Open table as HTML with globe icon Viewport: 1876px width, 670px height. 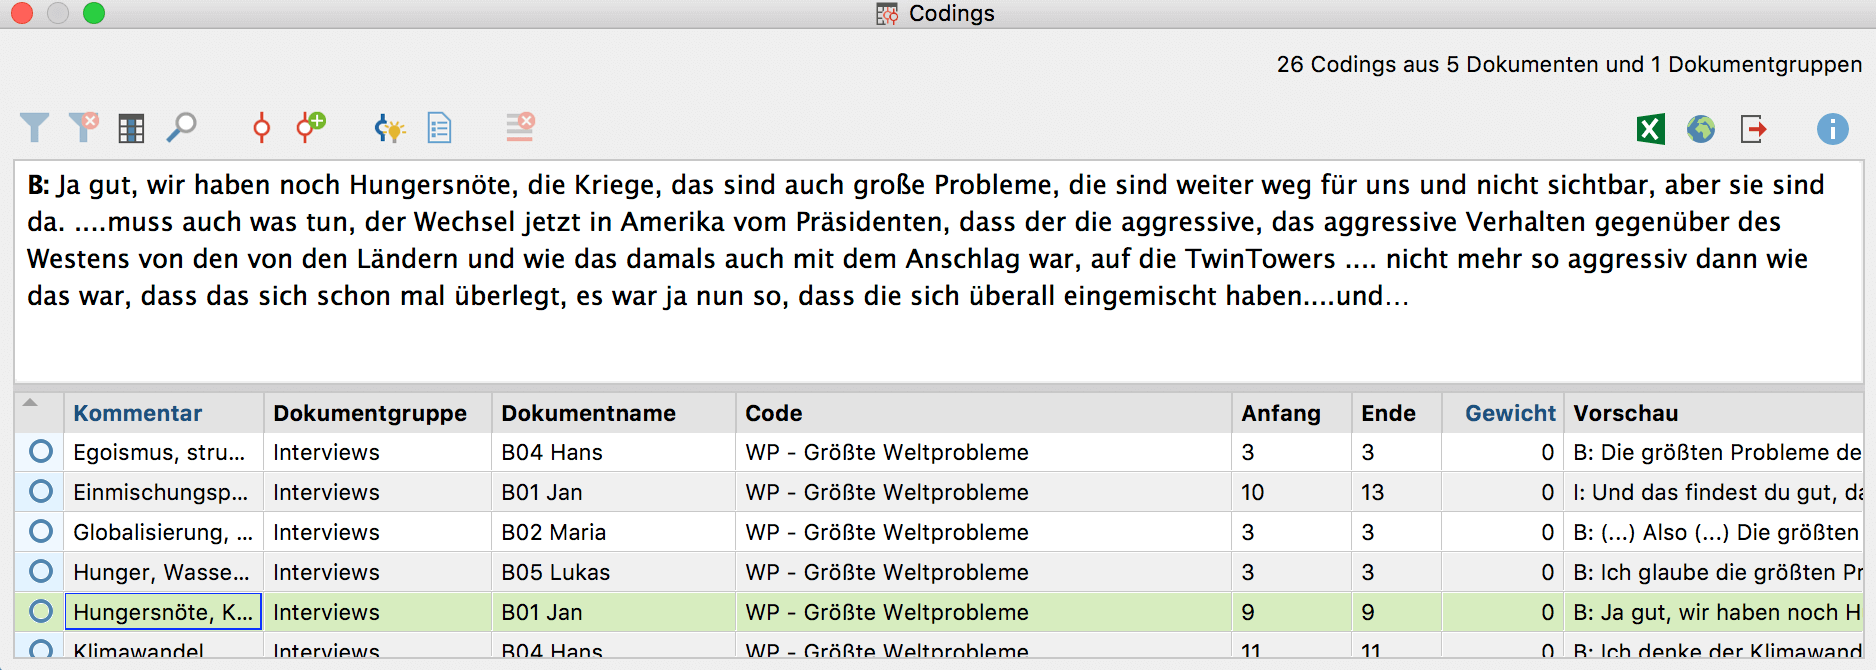[x=1701, y=129]
